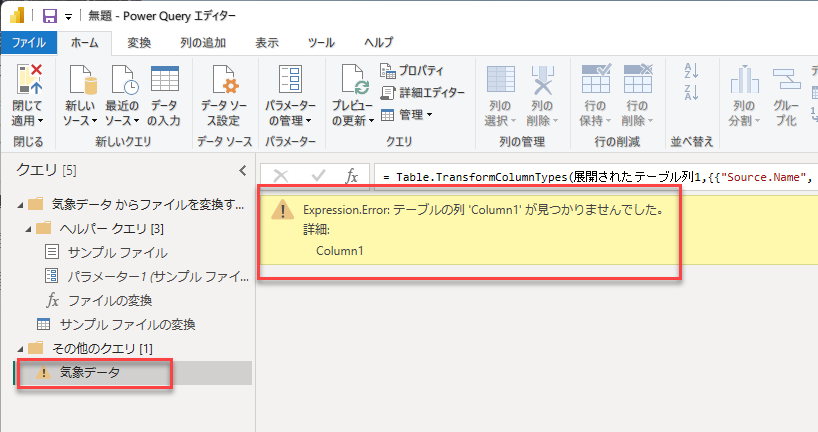Click プレビューの更新 (Refresh Preview) icon
The width and height of the screenshot is (818, 432).
354,79
